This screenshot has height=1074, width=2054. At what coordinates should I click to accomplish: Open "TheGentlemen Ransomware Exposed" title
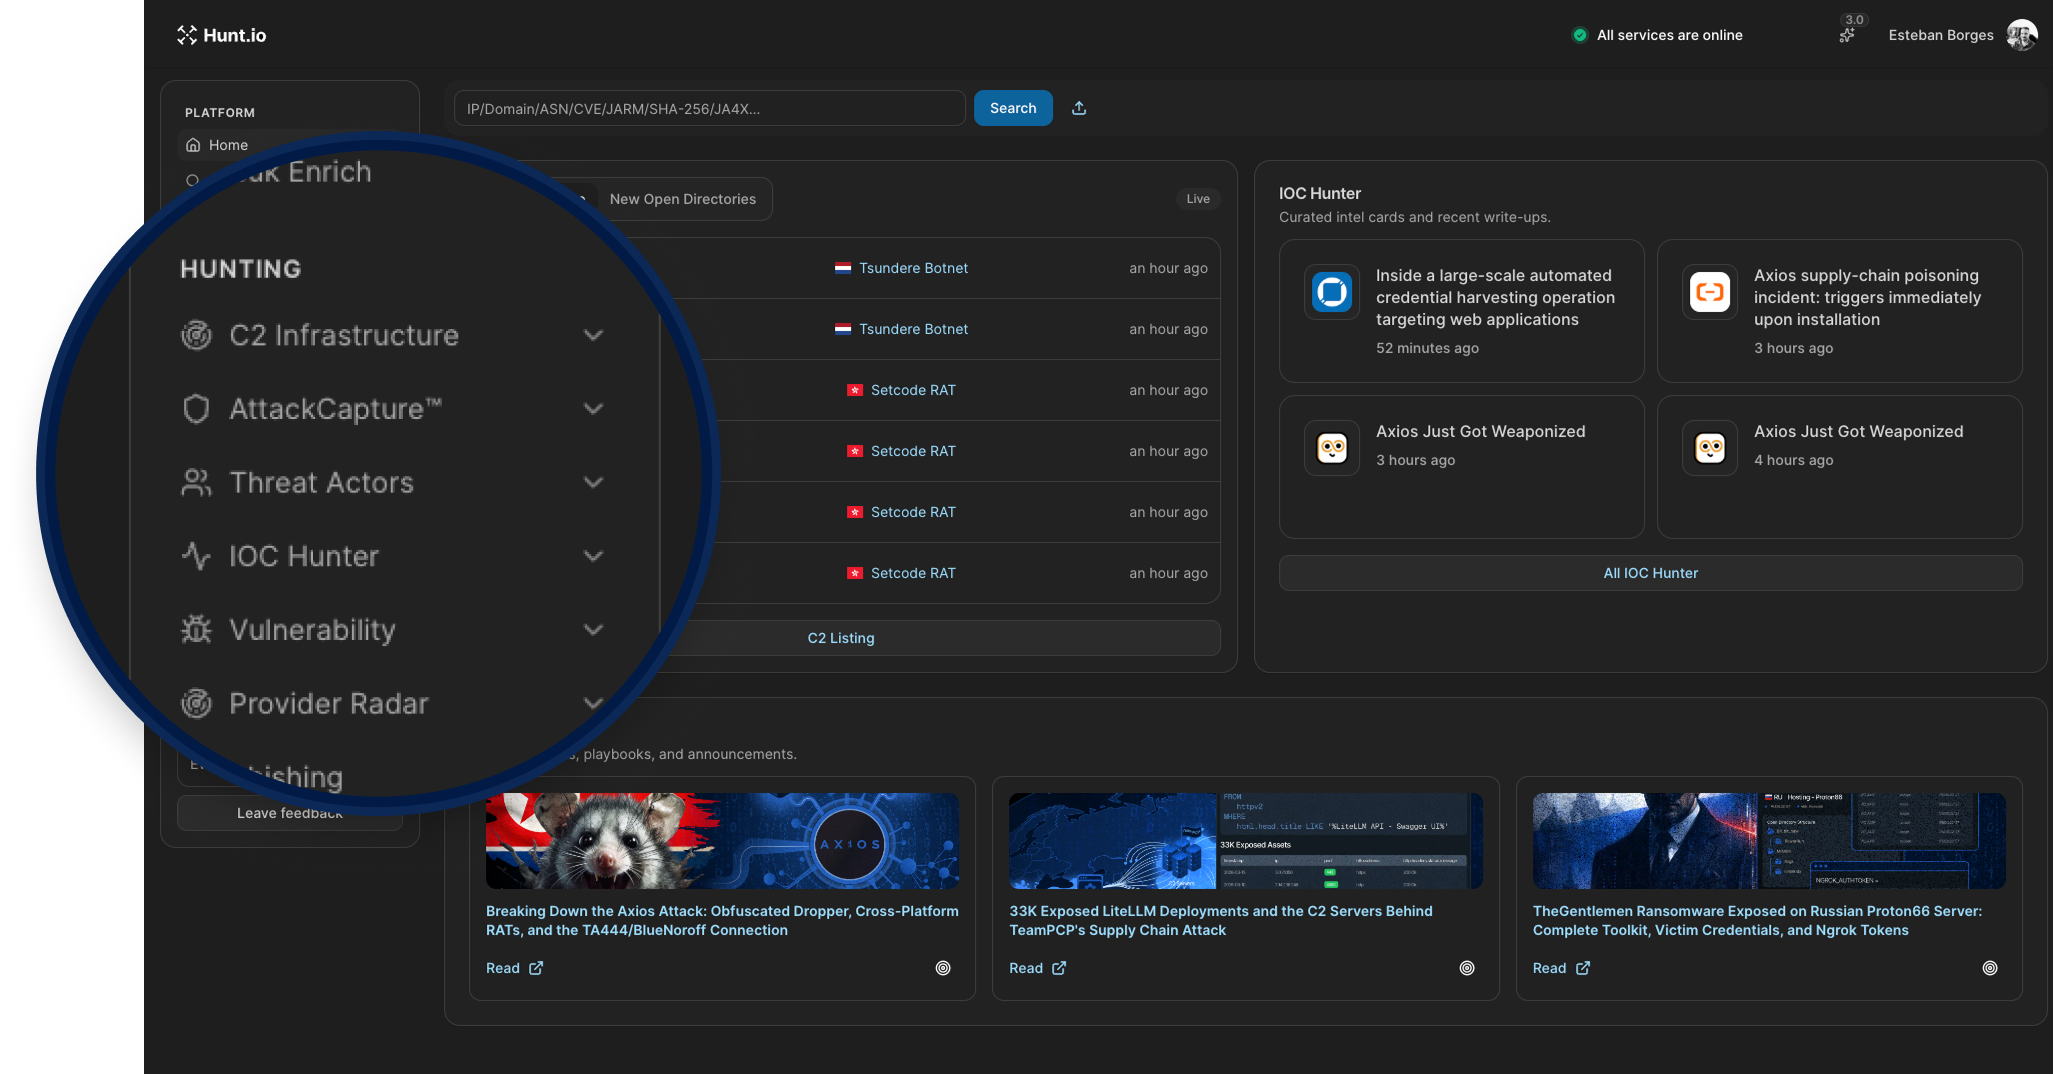point(1757,921)
